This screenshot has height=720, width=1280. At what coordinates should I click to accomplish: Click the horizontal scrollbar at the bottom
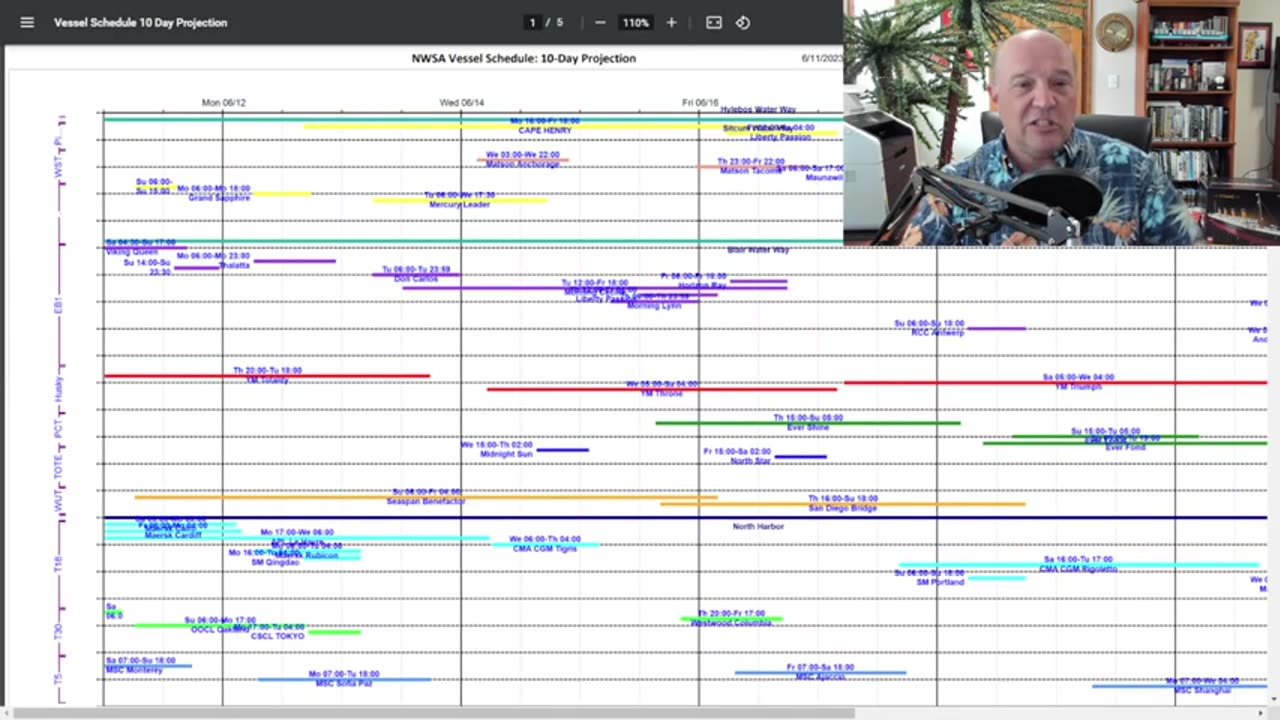434,713
